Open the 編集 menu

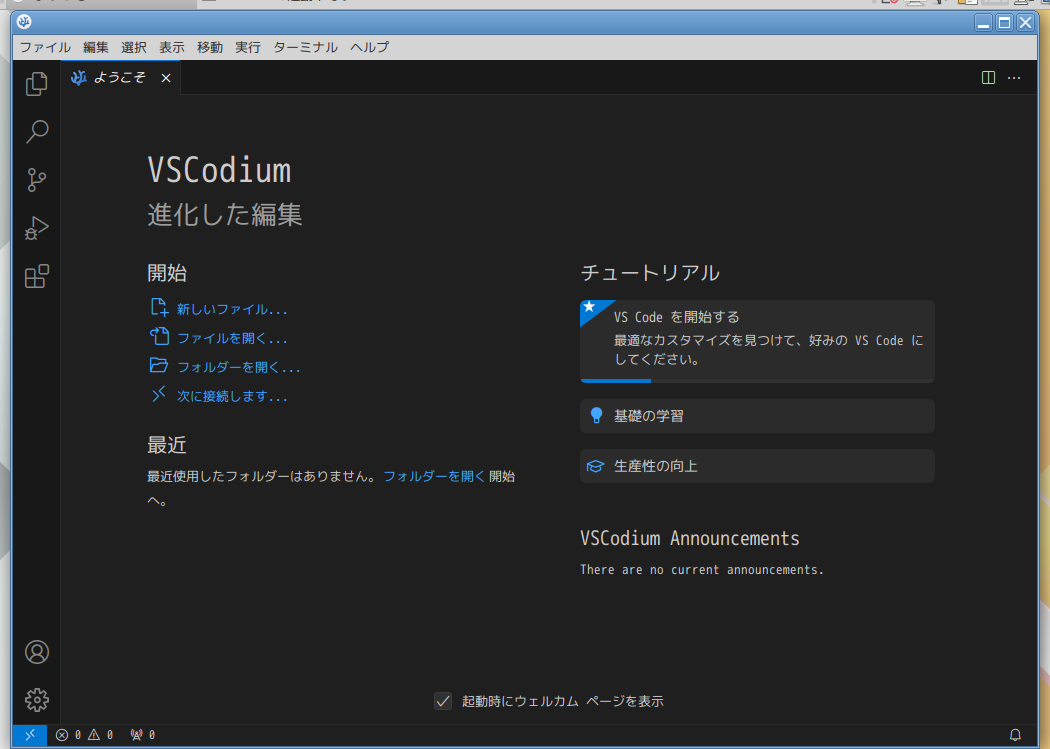[x=96, y=48]
